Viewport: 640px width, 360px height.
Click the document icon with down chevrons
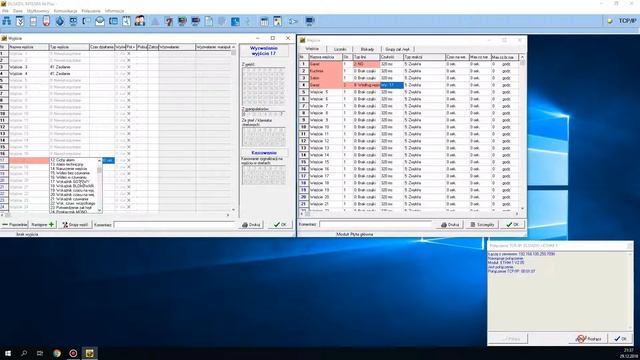[20, 21]
